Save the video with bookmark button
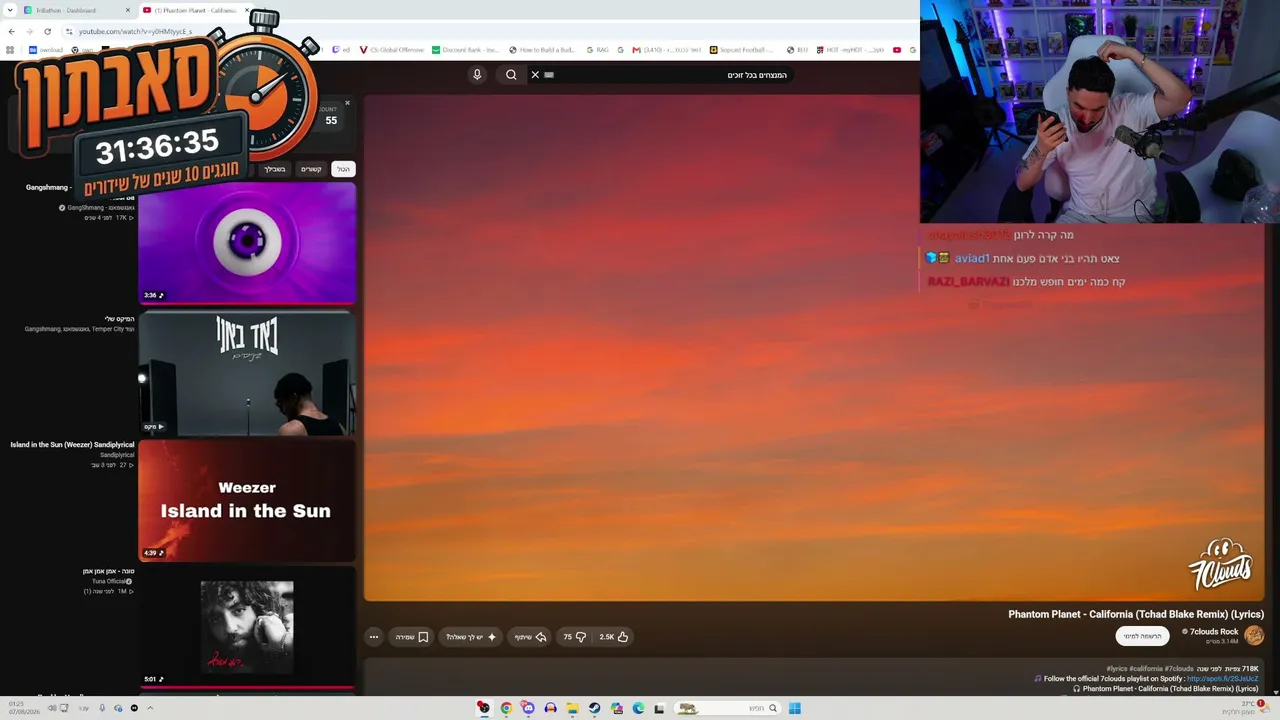The image size is (1280, 720). point(412,637)
